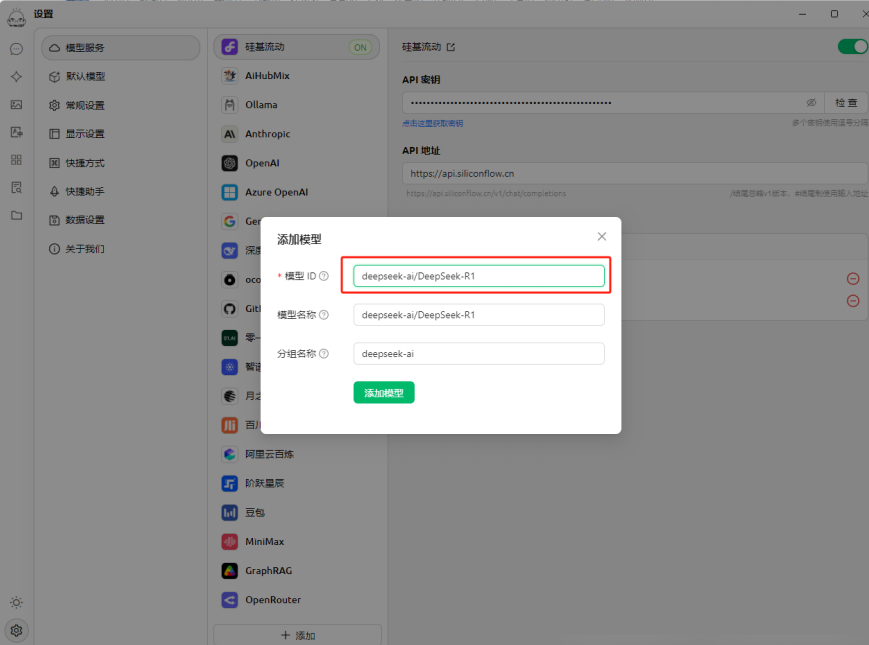Image resolution: width=869 pixels, height=645 pixels.
Task: Select OpenAI provider
Action: point(297,163)
